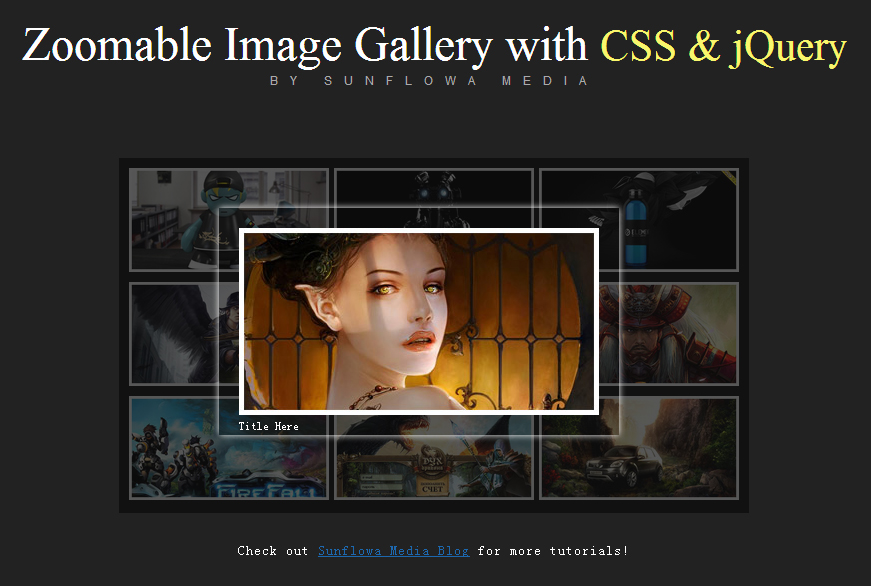This screenshot has height=586, width=871.
Task: Open the Sunflowa Media Blog link
Action: [x=393, y=550]
